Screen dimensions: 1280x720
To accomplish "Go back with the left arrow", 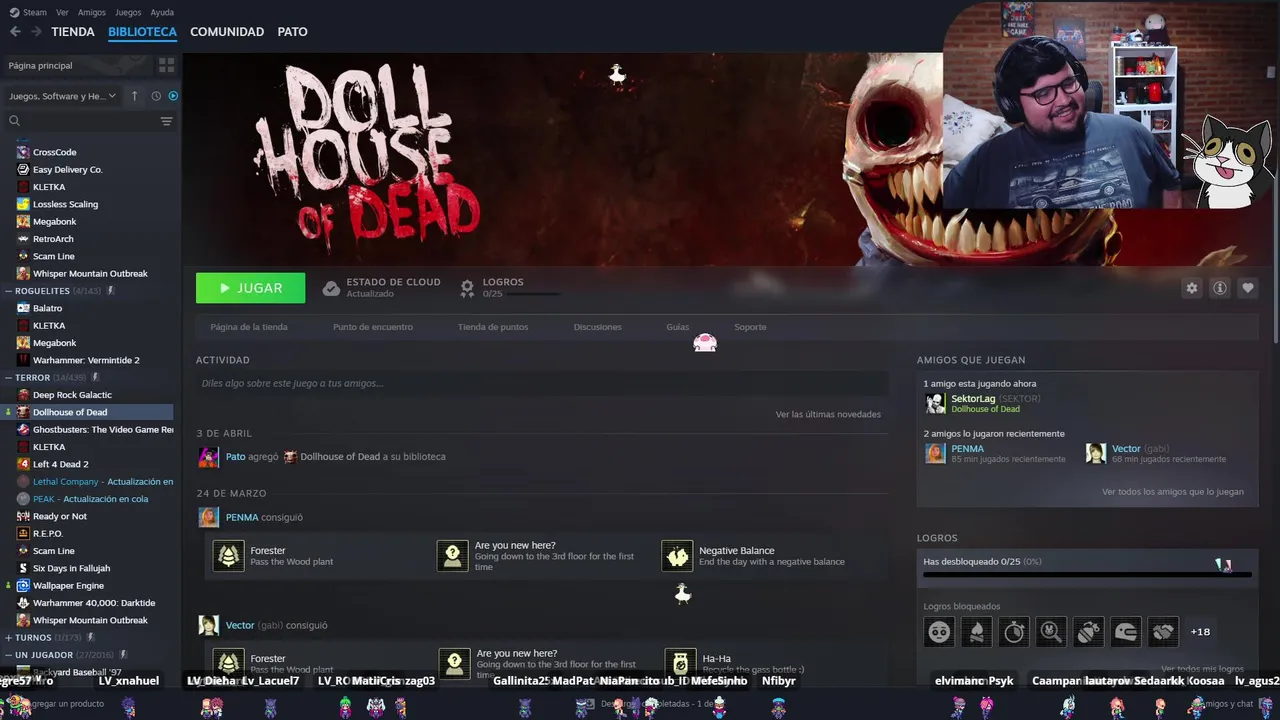I will pyautogui.click(x=15, y=32).
